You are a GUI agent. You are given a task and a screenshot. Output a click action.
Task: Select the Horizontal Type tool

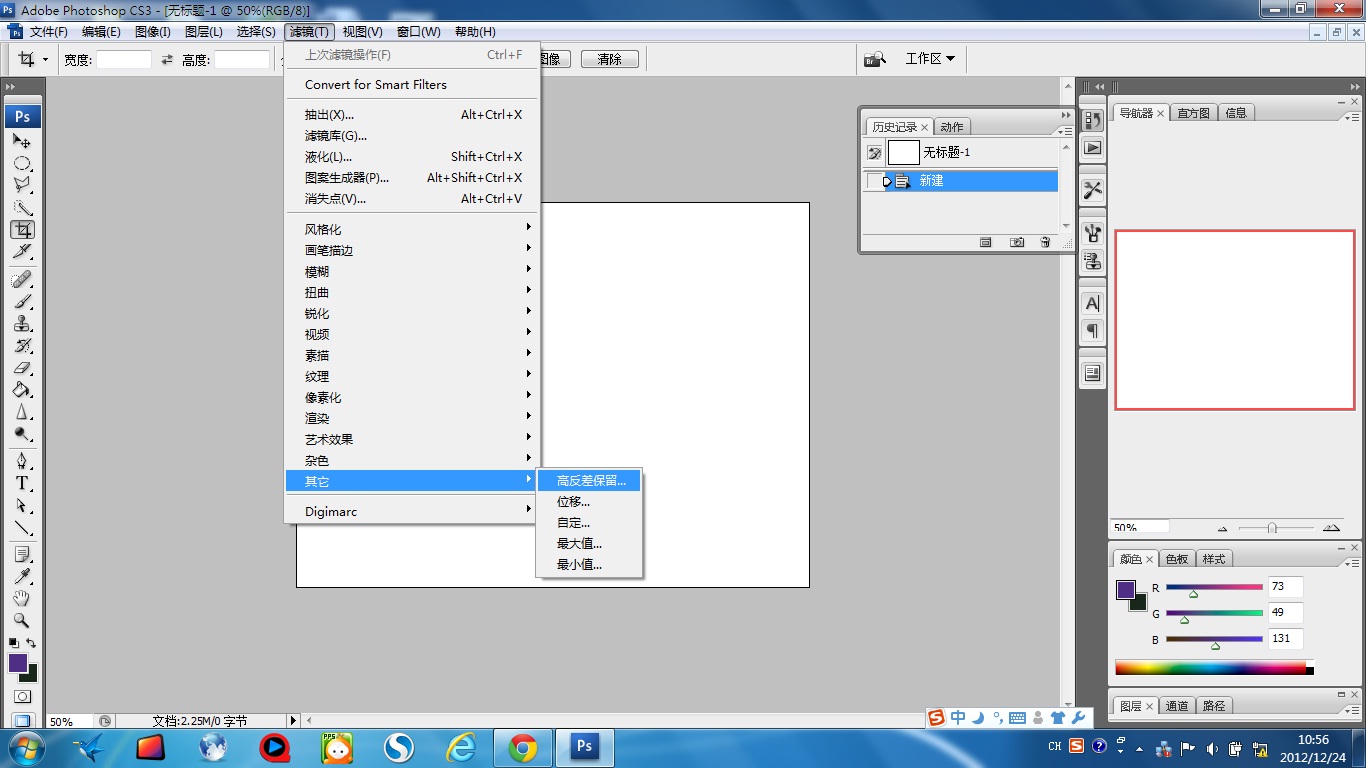pos(22,483)
